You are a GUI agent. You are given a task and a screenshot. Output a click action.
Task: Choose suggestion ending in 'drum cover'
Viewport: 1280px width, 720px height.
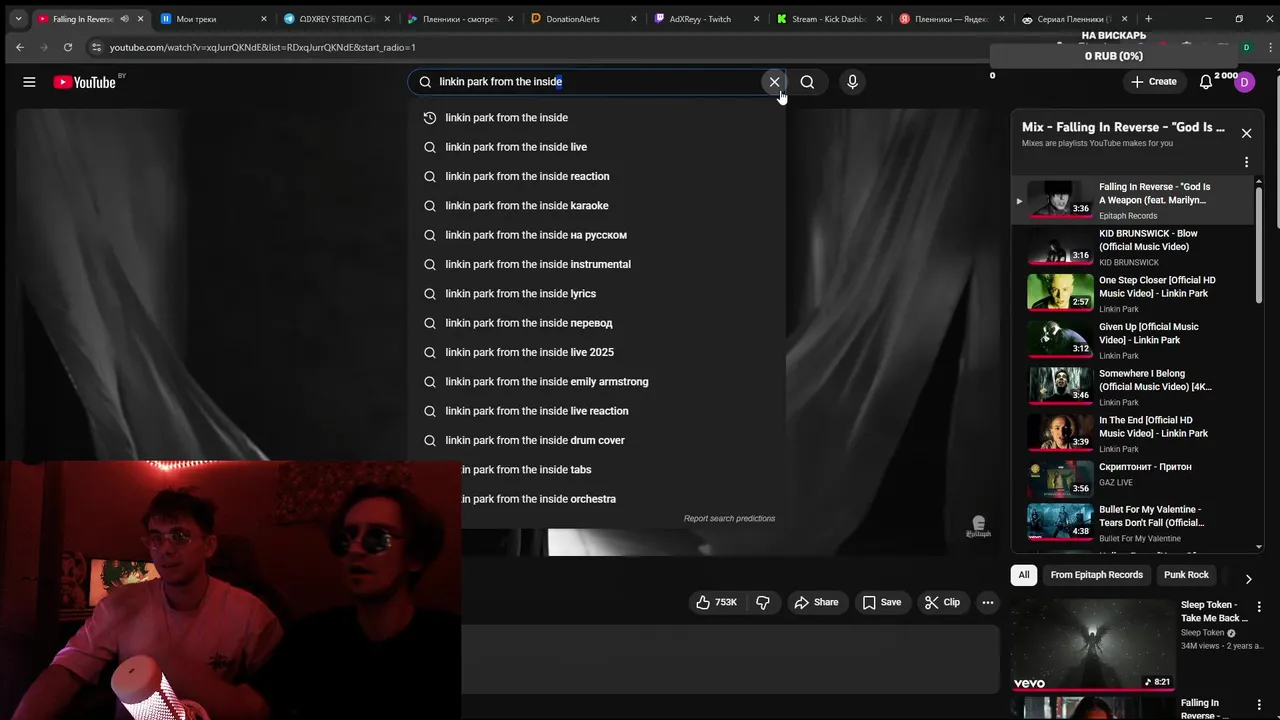[596, 440]
